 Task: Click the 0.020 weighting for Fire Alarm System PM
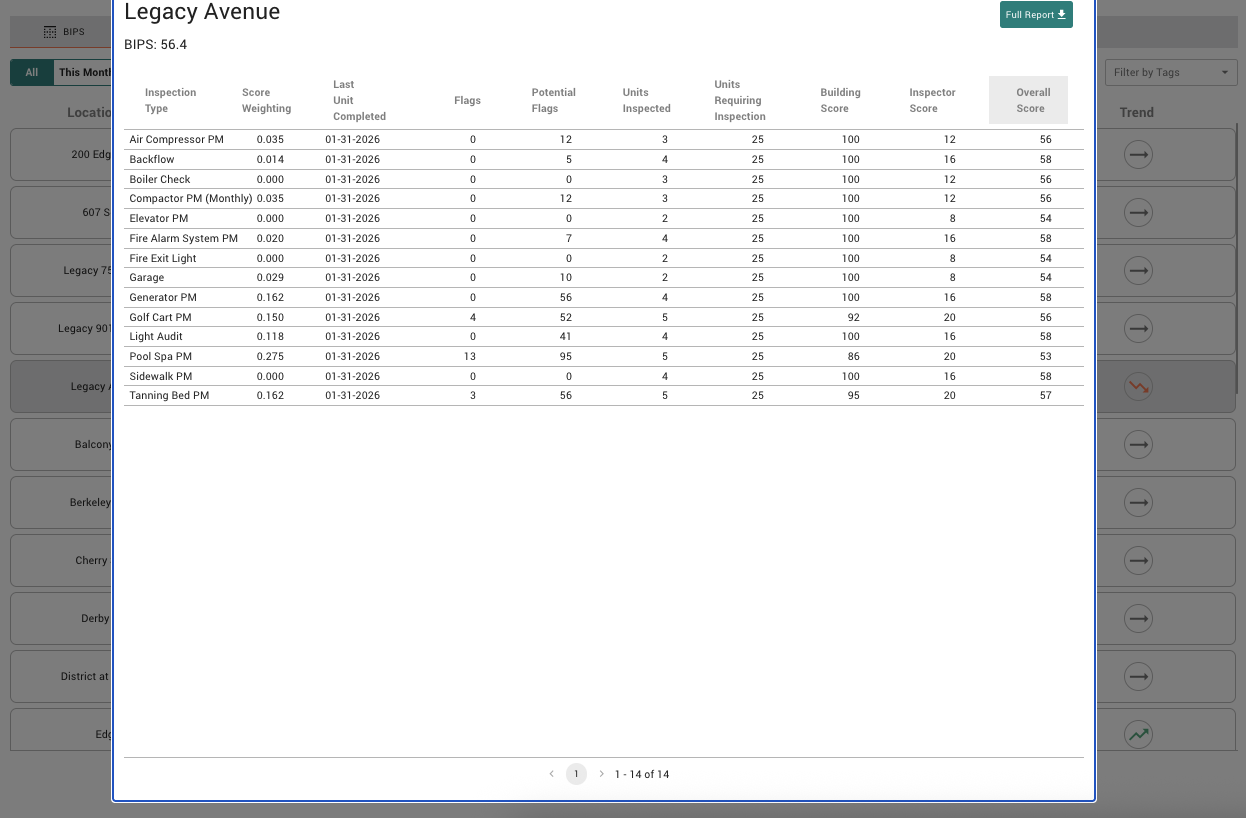(270, 238)
